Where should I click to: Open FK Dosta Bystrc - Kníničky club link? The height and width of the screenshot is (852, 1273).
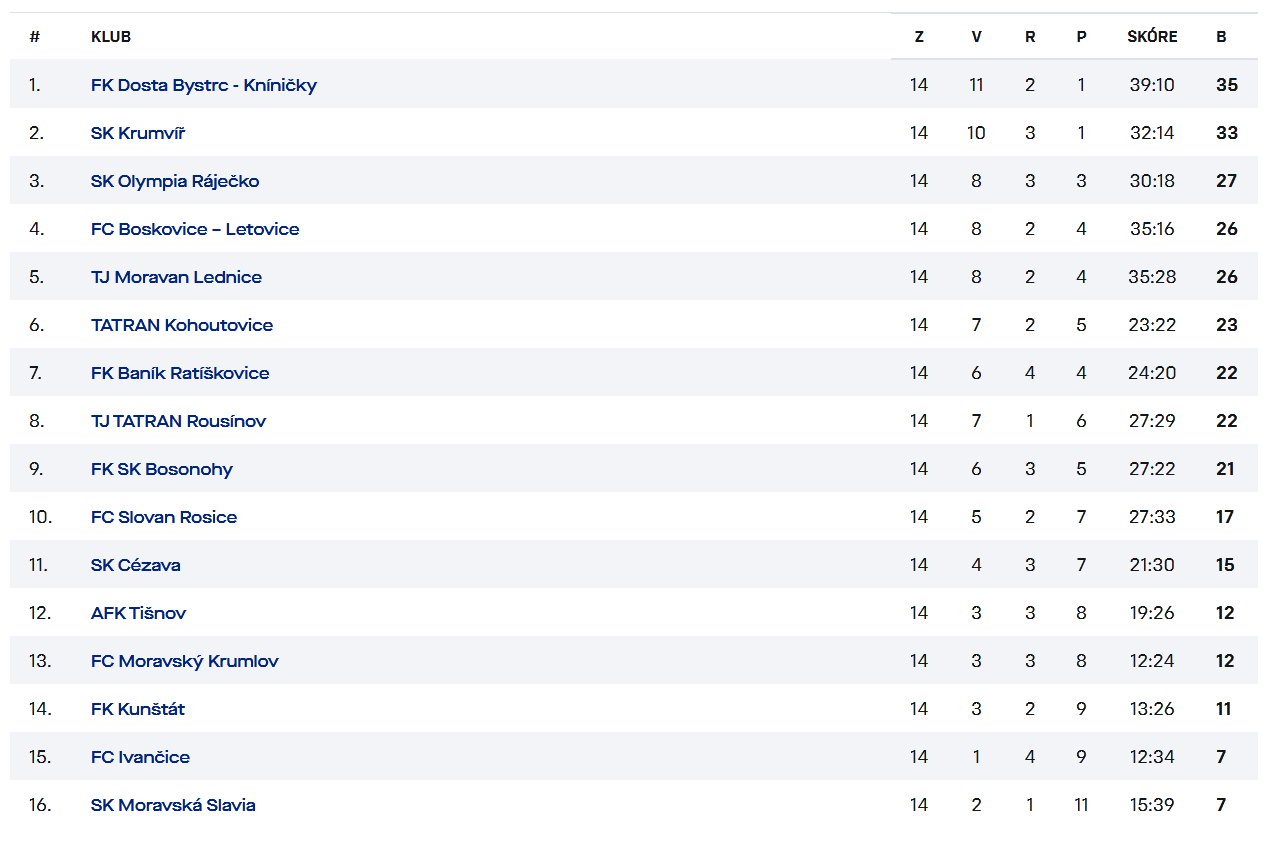click(203, 85)
